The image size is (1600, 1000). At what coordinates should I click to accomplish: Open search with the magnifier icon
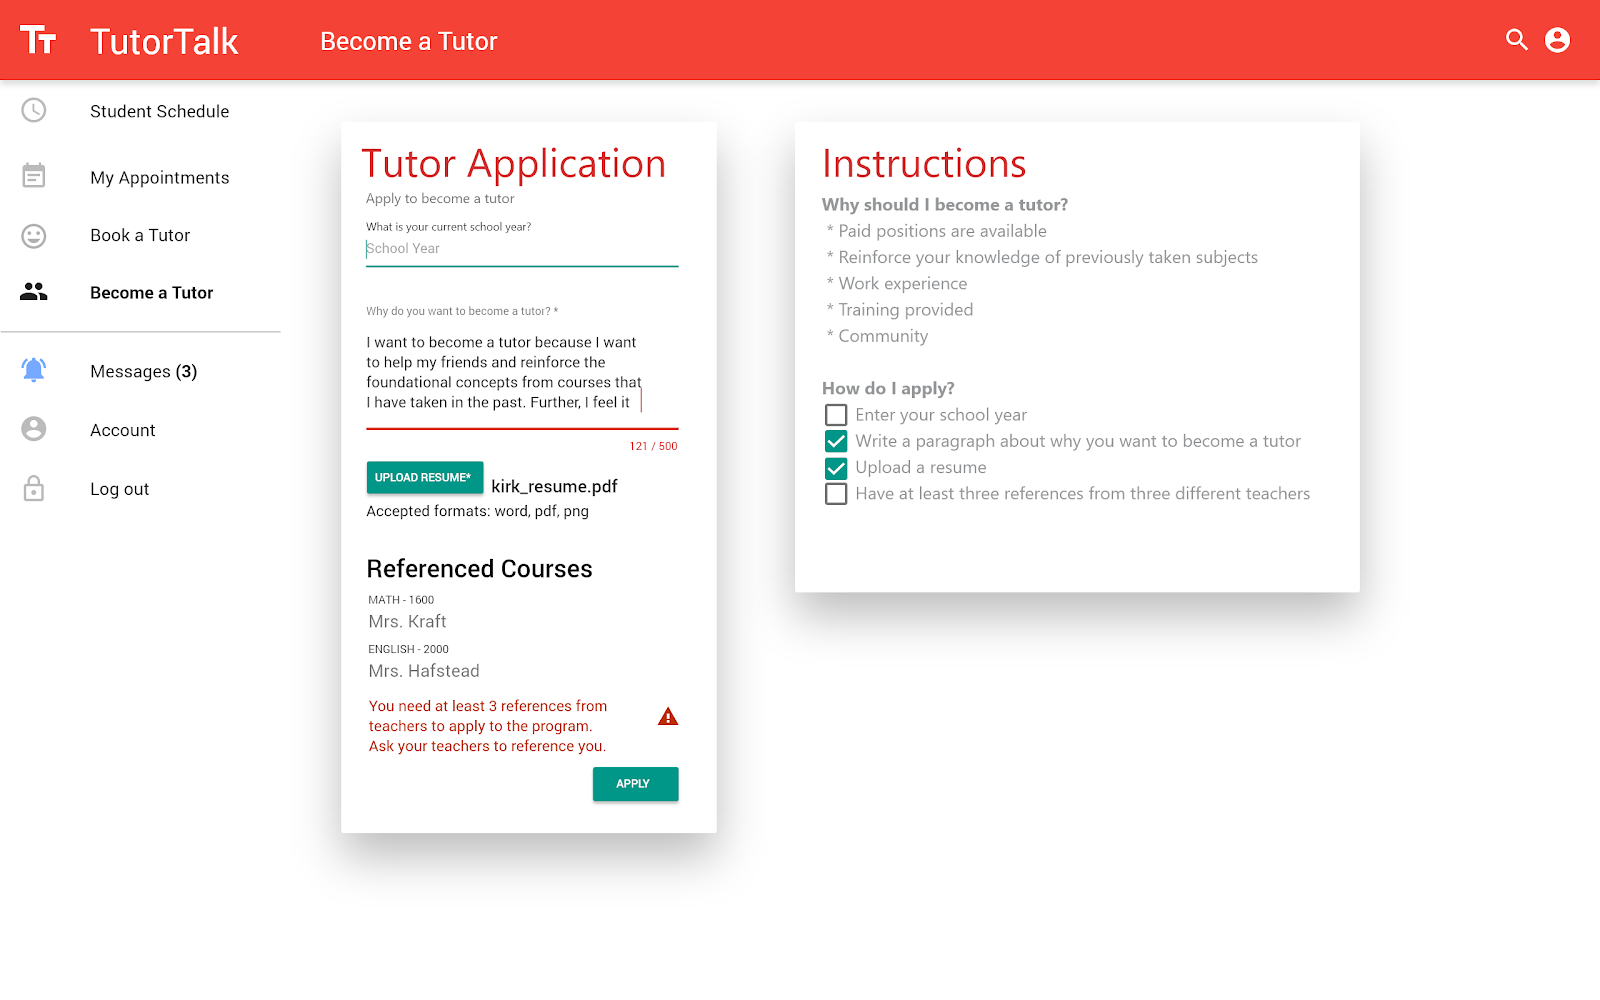[1517, 40]
